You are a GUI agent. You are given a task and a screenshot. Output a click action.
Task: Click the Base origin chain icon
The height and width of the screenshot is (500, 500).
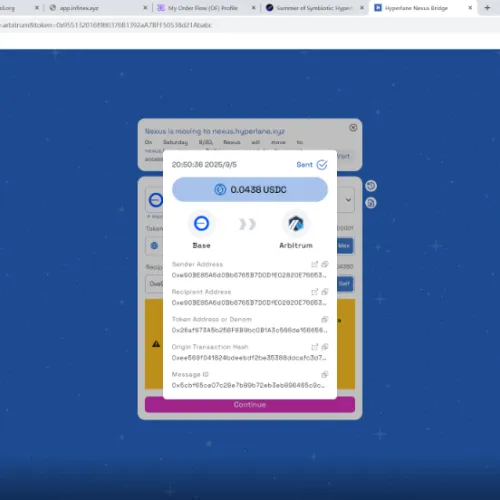[x=201, y=223]
